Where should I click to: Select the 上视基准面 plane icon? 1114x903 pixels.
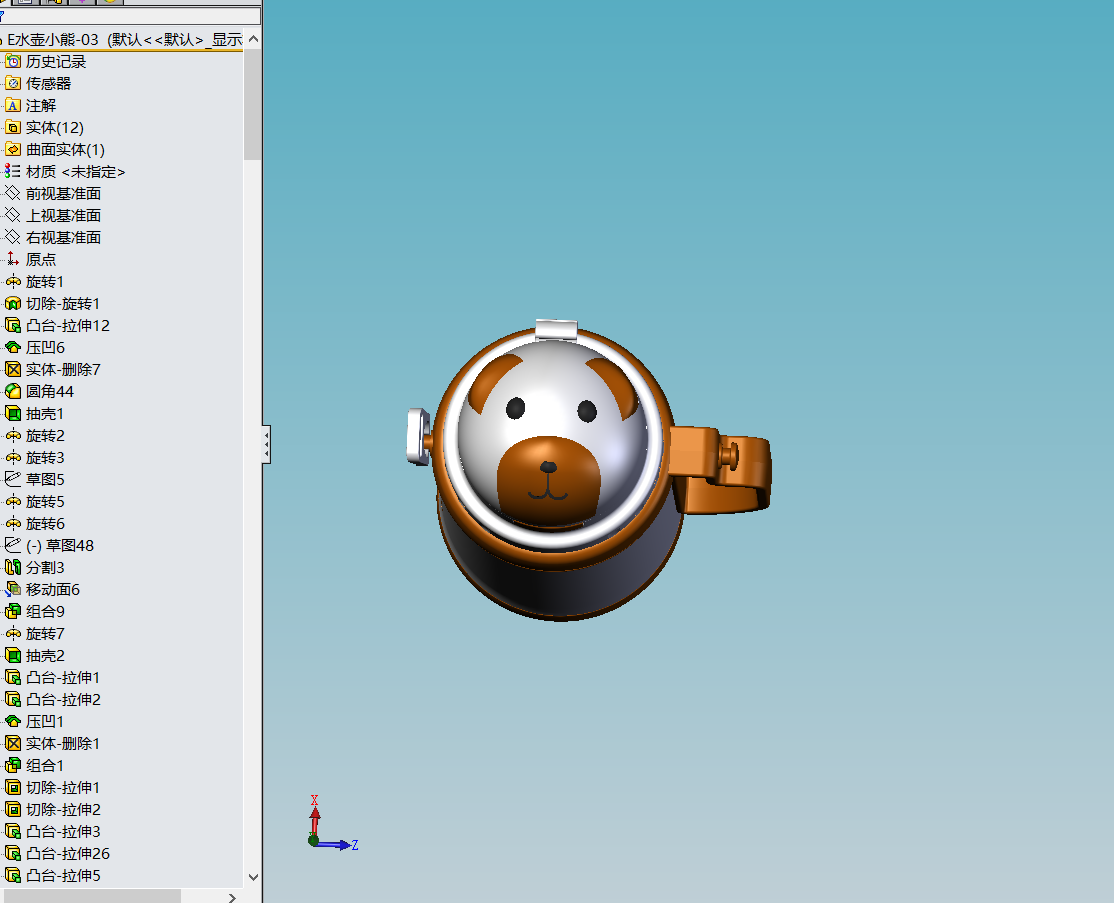[13, 215]
